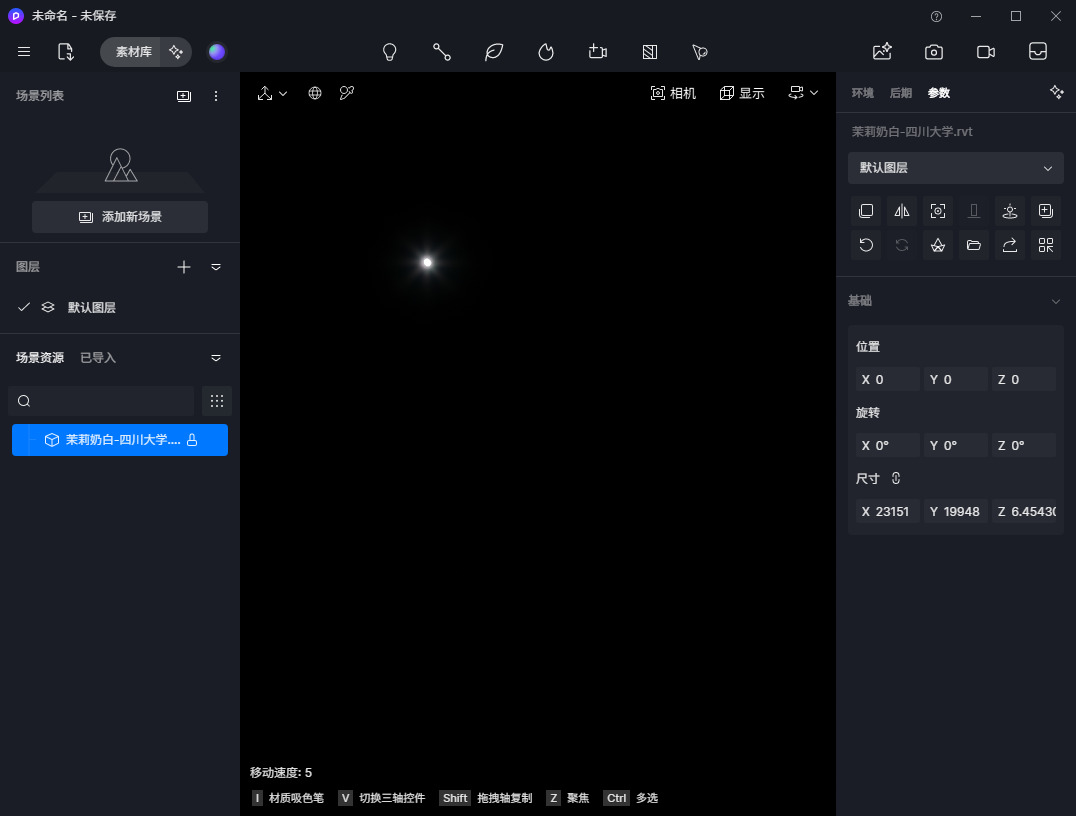Click the 添加新场景 button
Image resolution: width=1076 pixels, height=816 pixels.
pyautogui.click(x=120, y=217)
